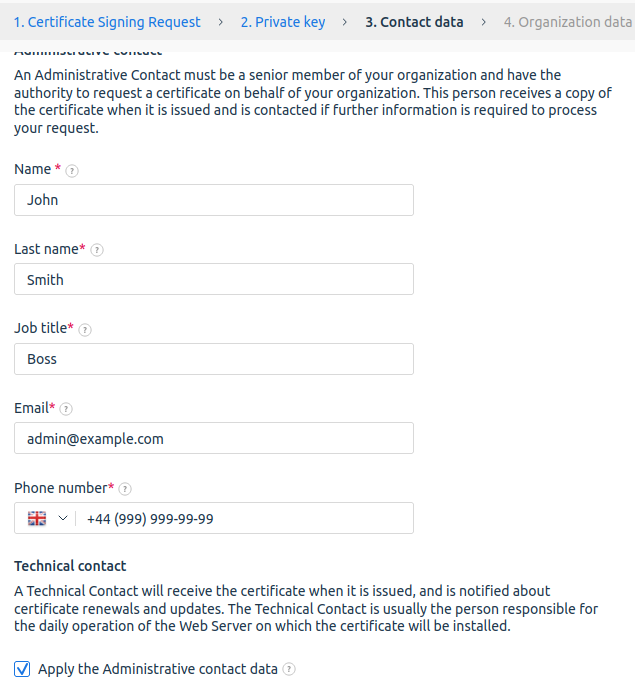Open the Job title help tooltip icon

[85, 329]
